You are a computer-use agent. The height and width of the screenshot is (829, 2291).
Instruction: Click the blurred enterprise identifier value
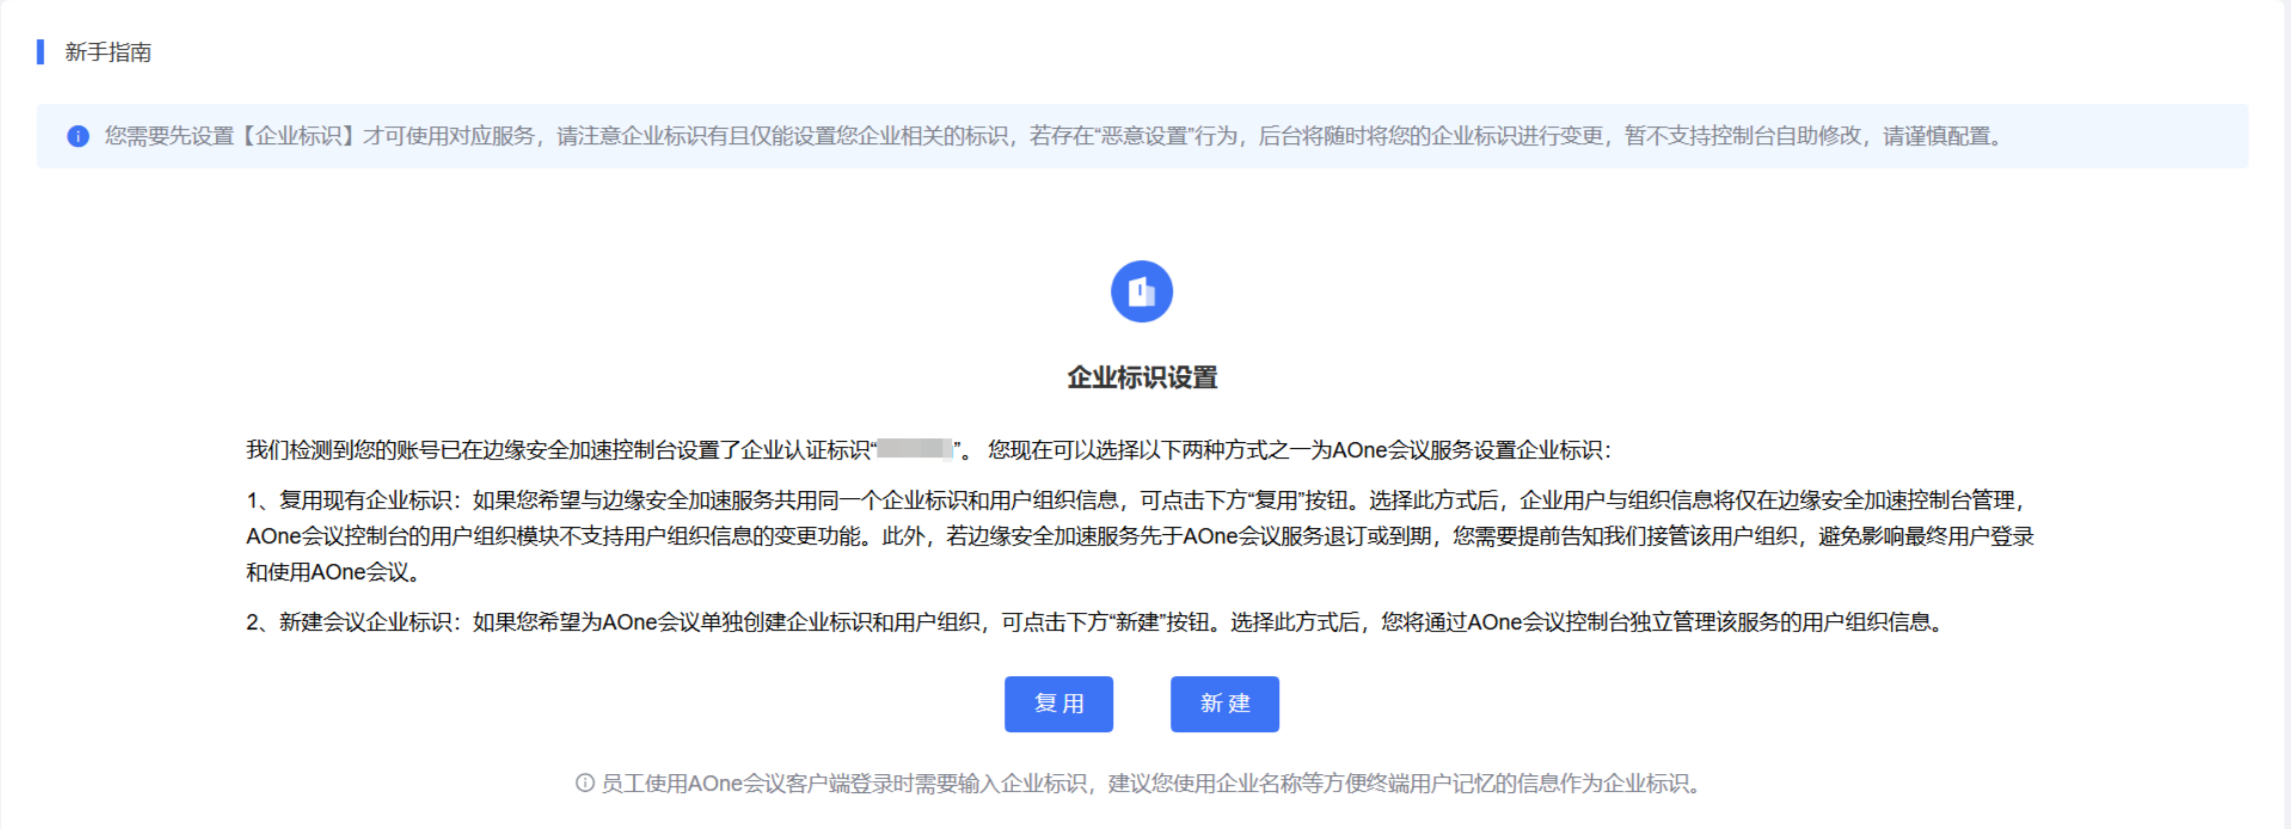tap(915, 449)
